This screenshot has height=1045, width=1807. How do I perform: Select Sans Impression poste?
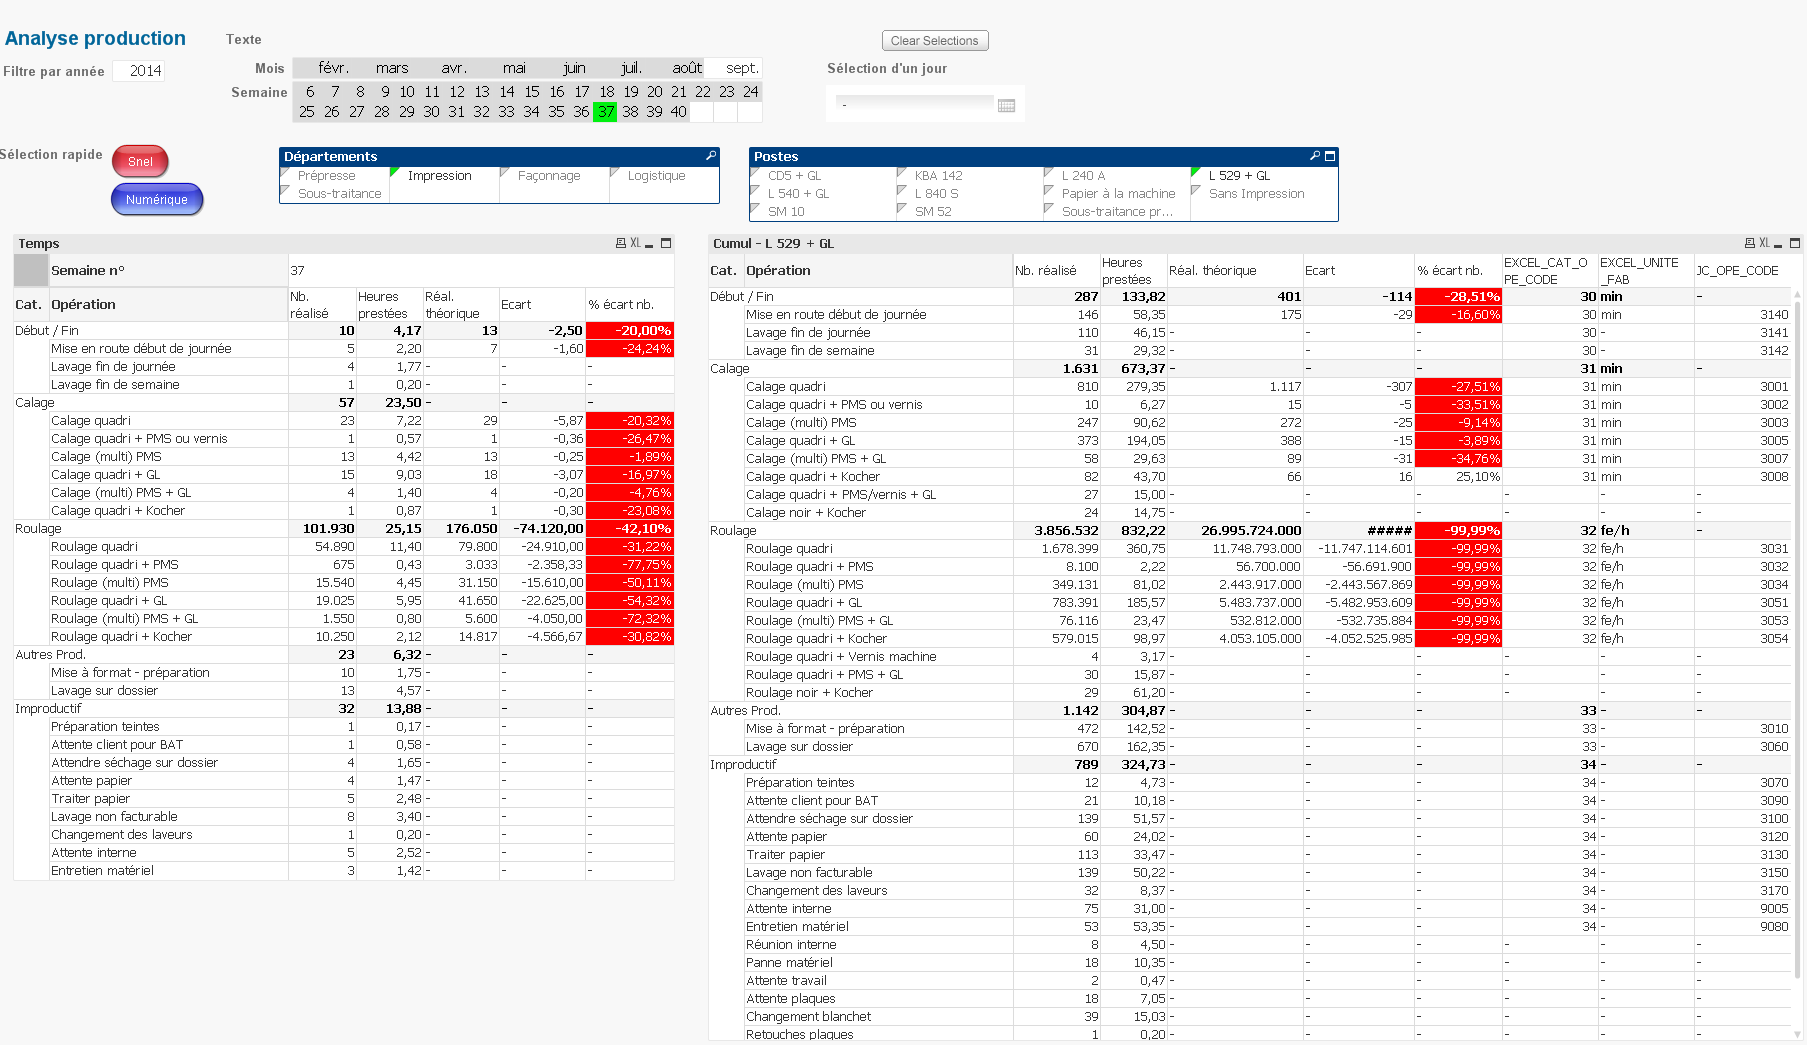[x=1264, y=194]
